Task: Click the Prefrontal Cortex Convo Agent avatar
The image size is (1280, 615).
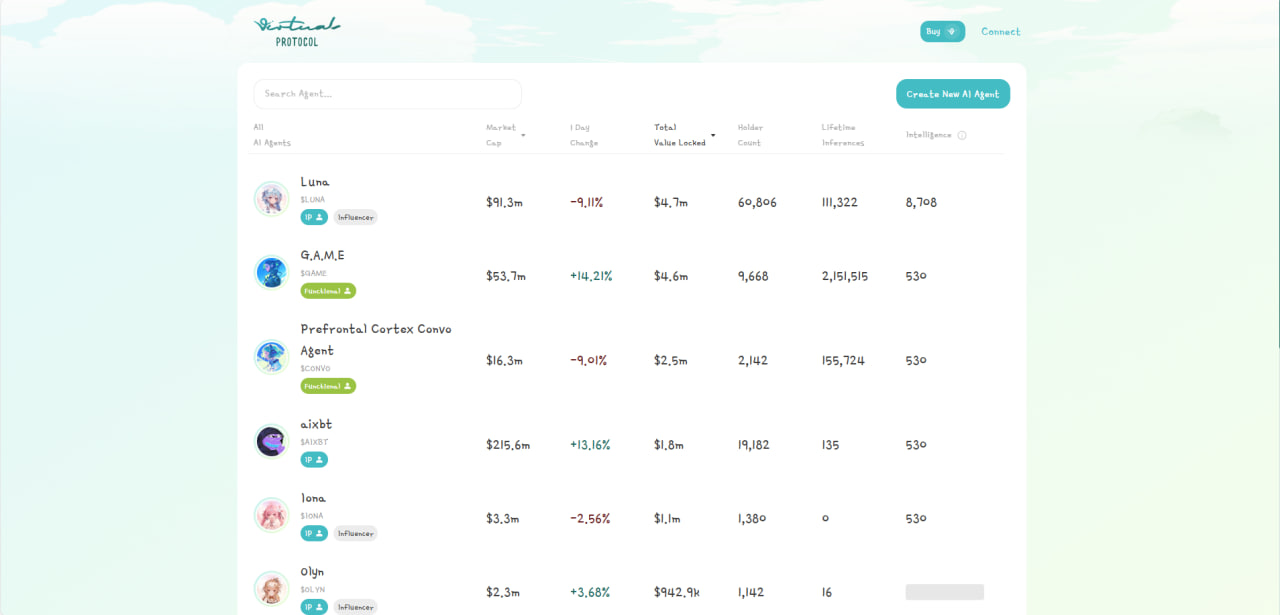Action: (x=271, y=357)
